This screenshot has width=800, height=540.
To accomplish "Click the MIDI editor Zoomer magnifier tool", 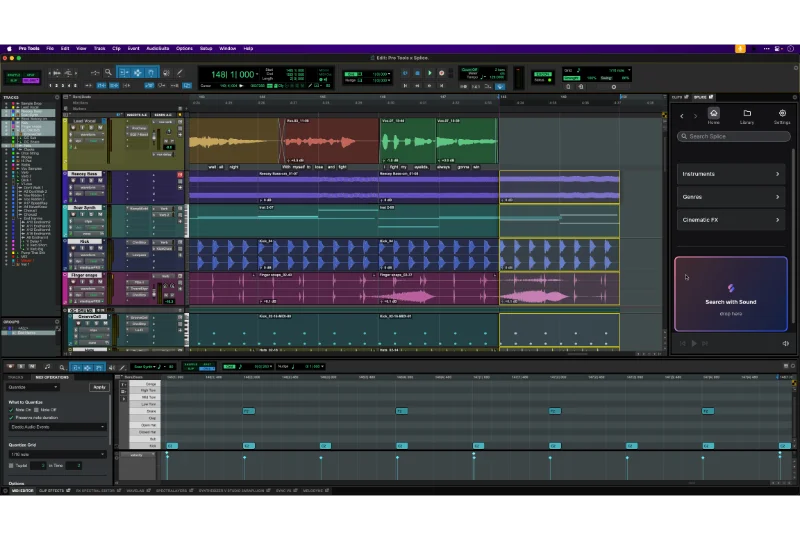I will (x=62, y=367).
